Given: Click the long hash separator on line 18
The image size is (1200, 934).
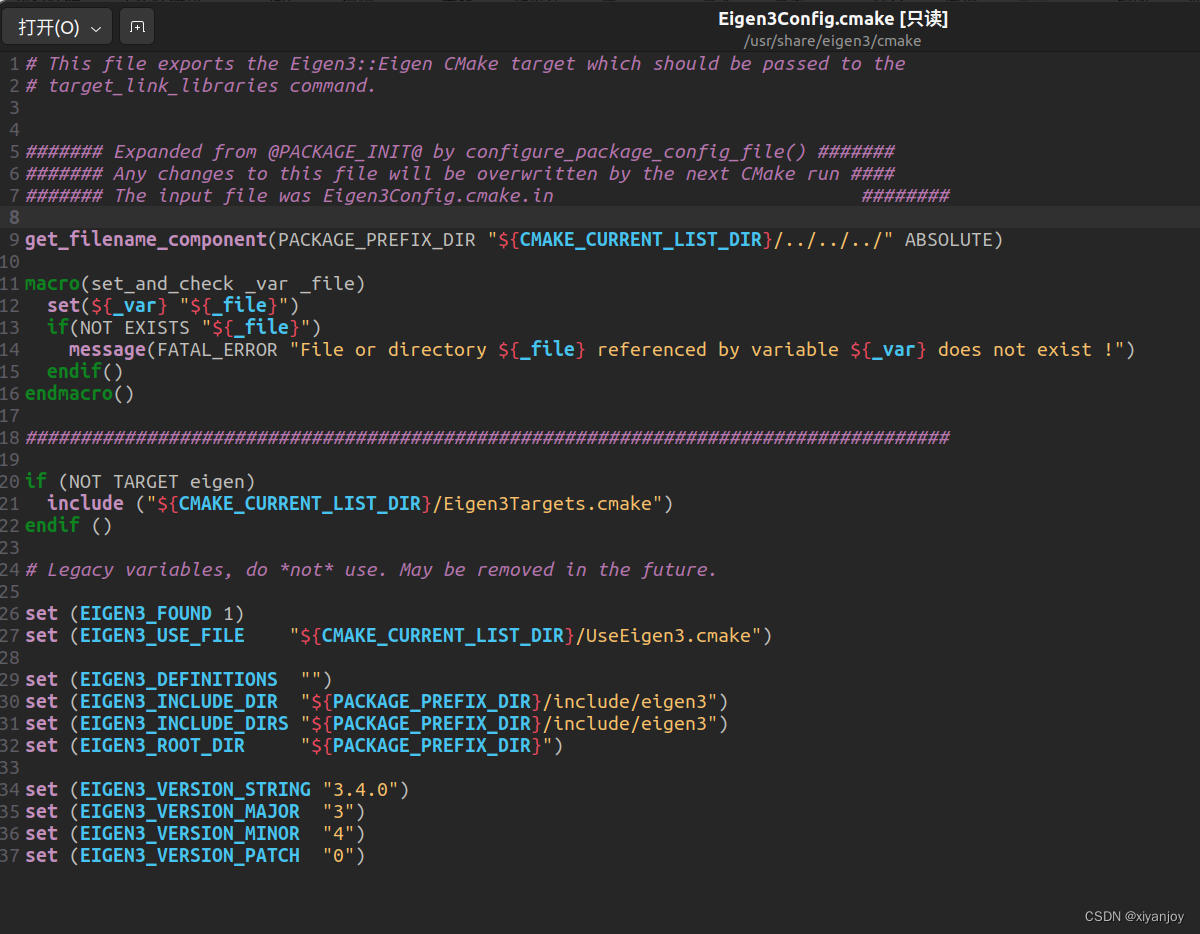Looking at the screenshot, I should pos(487,438).
